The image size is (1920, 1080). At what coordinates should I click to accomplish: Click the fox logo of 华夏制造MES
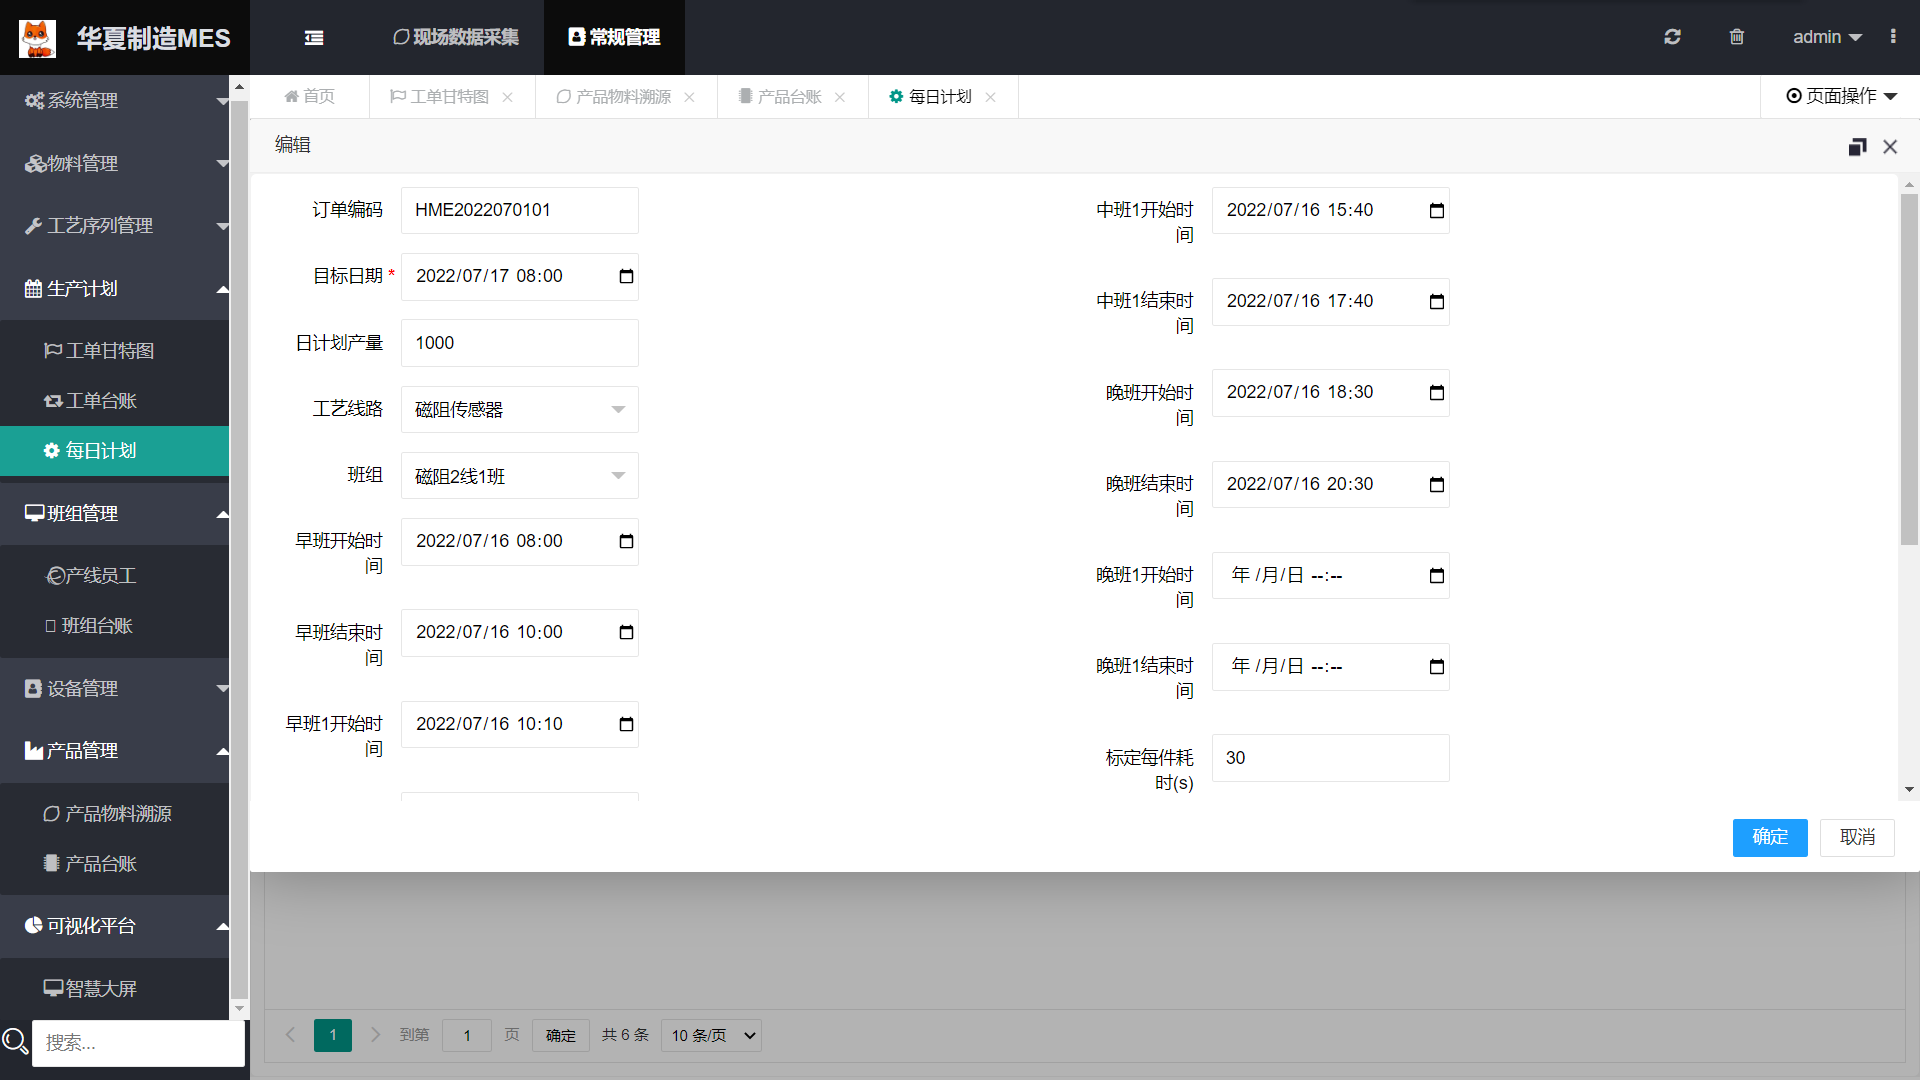pos(38,38)
